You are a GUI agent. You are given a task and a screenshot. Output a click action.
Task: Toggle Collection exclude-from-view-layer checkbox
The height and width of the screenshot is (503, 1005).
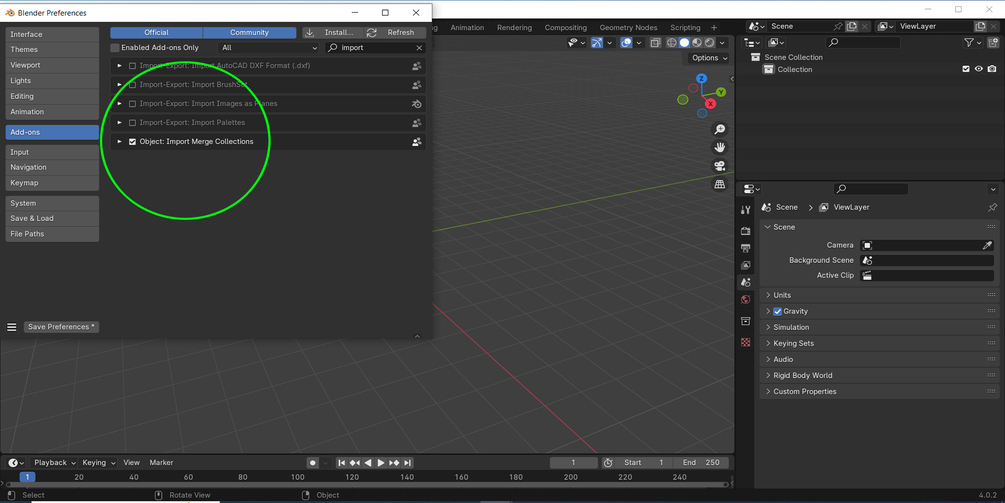click(966, 69)
